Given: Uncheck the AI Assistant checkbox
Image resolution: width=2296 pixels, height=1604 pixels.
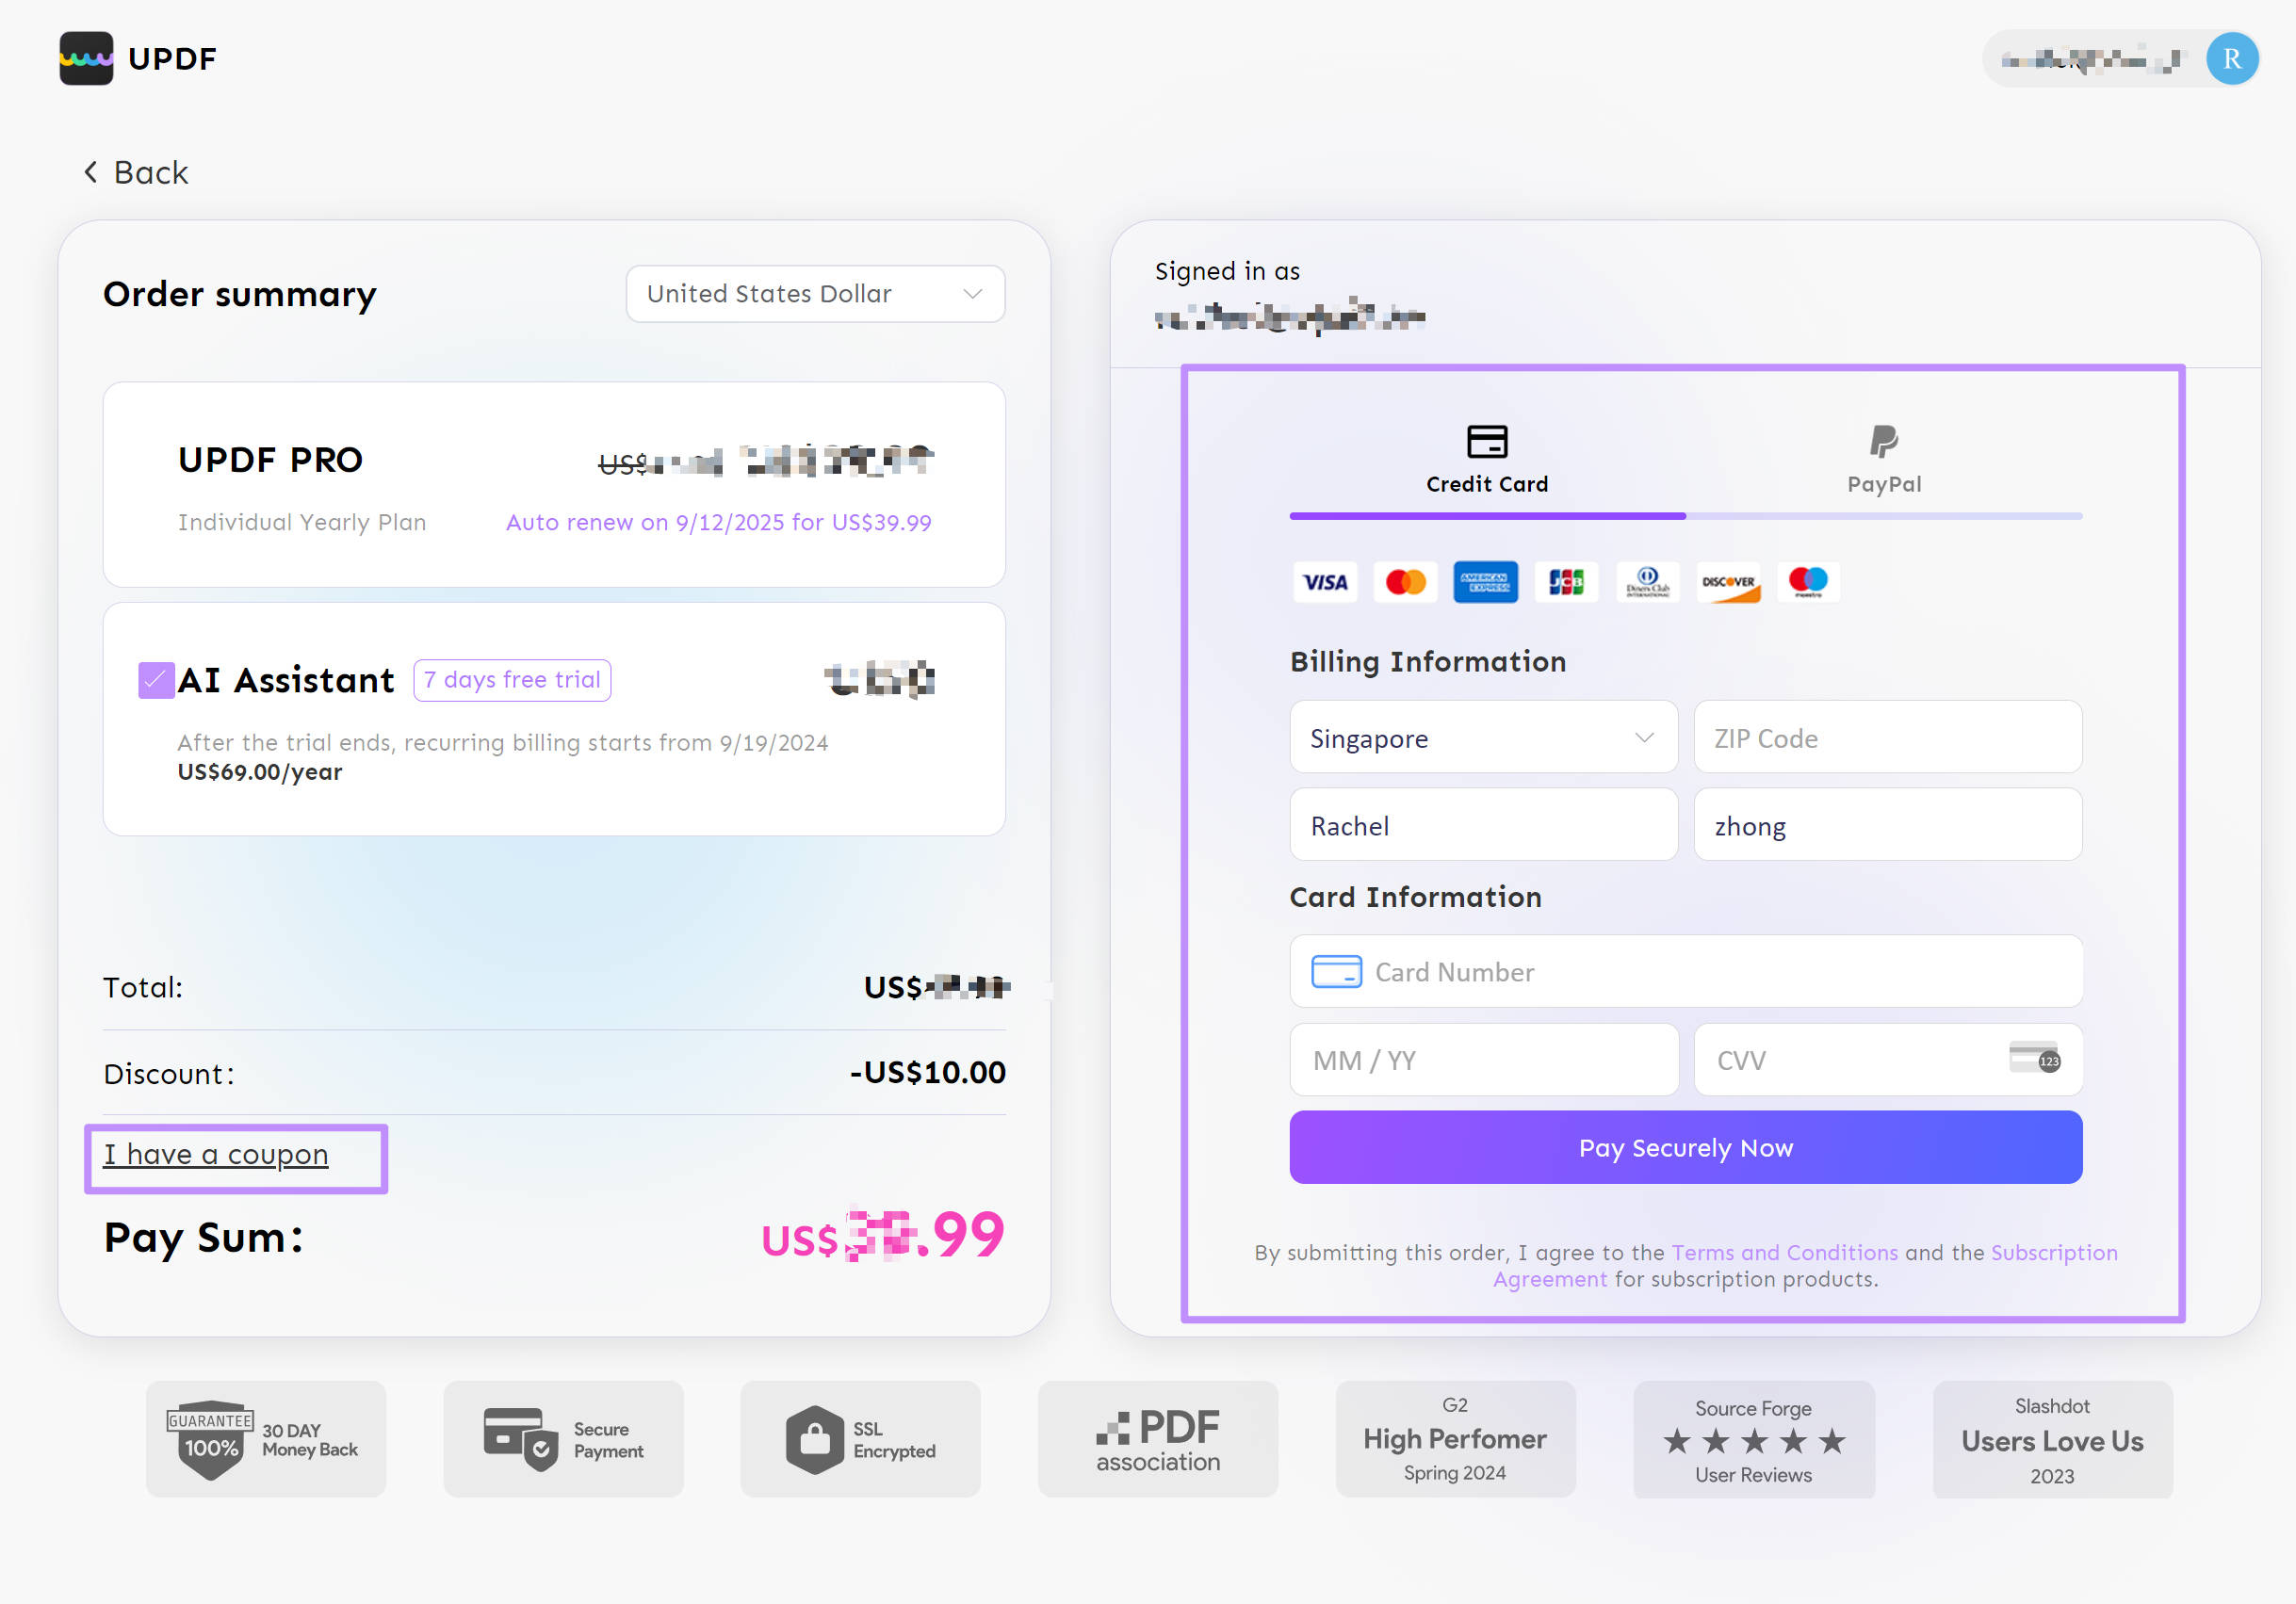Looking at the screenshot, I should click(156, 680).
